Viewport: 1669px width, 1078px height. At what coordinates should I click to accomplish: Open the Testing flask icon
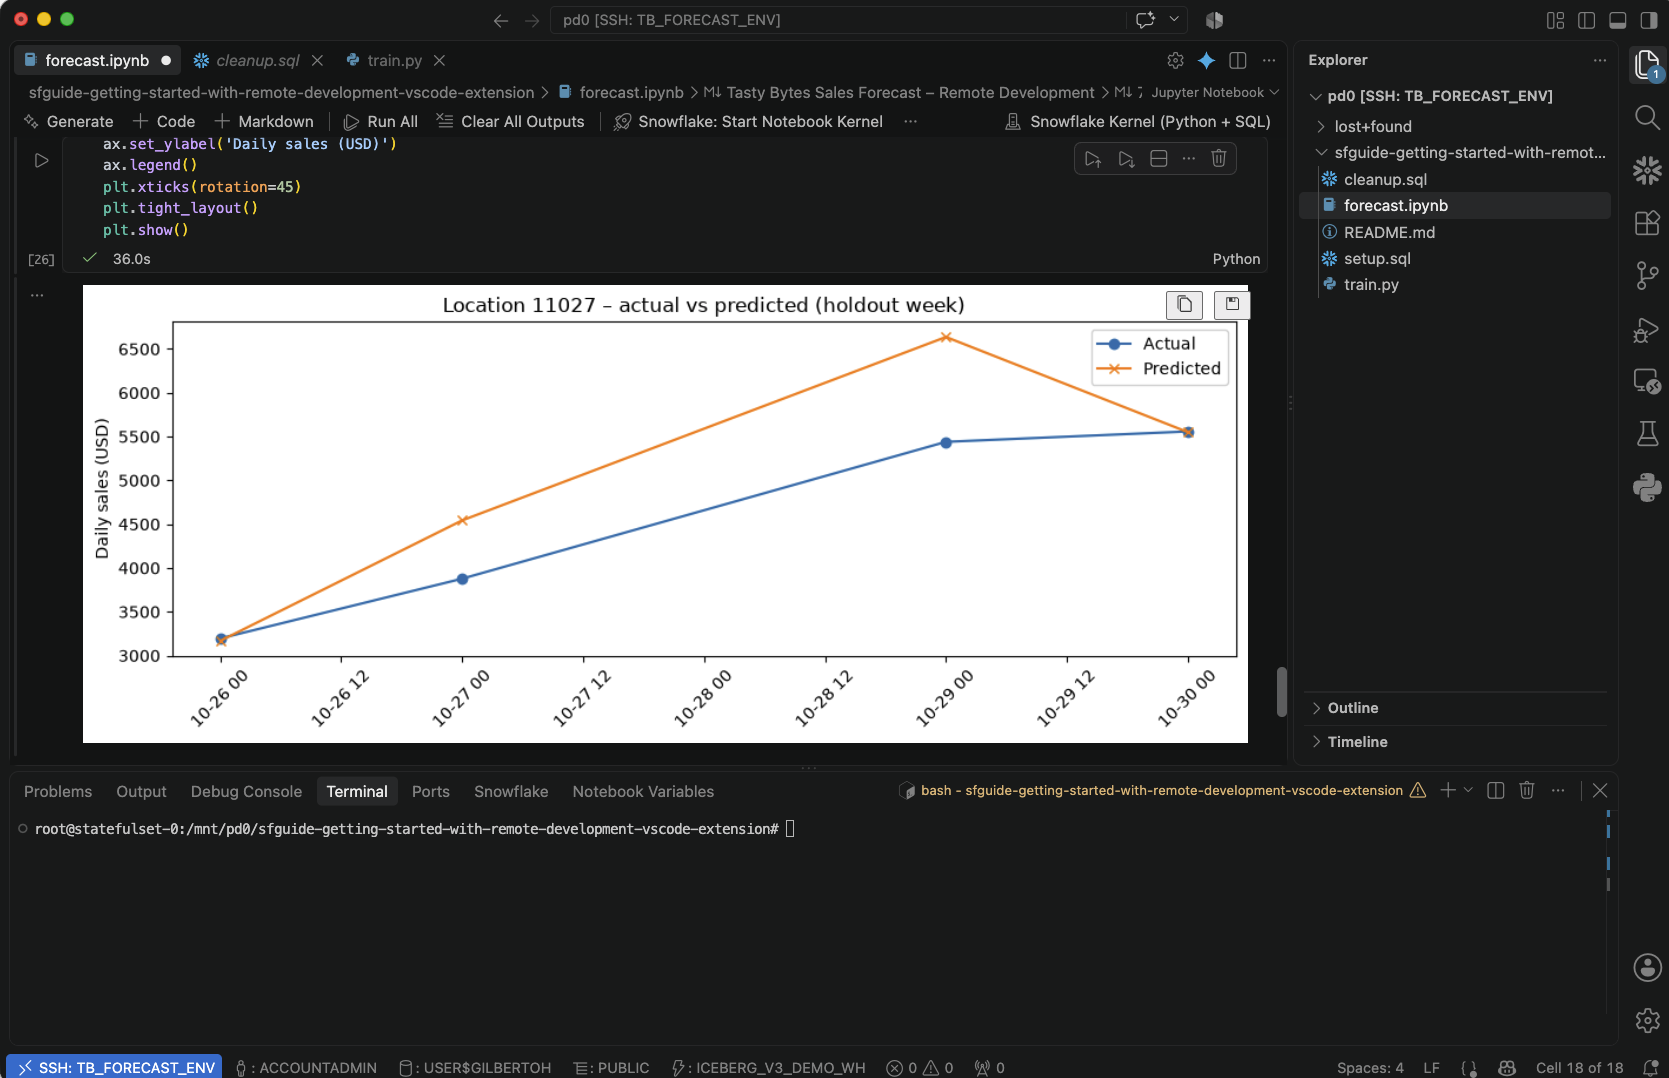coord(1647,434)
